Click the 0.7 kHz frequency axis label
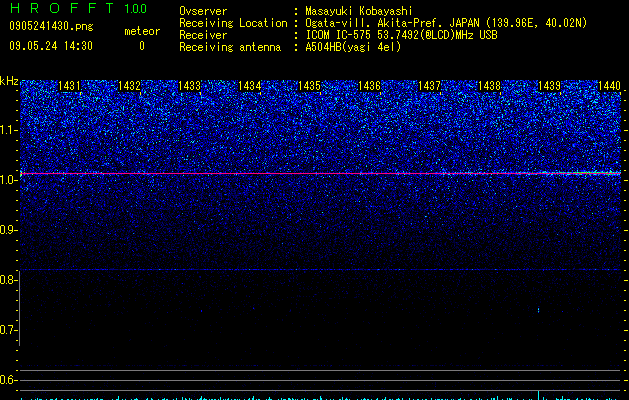This screenshot has height=400, width=629. coord(9,330)
